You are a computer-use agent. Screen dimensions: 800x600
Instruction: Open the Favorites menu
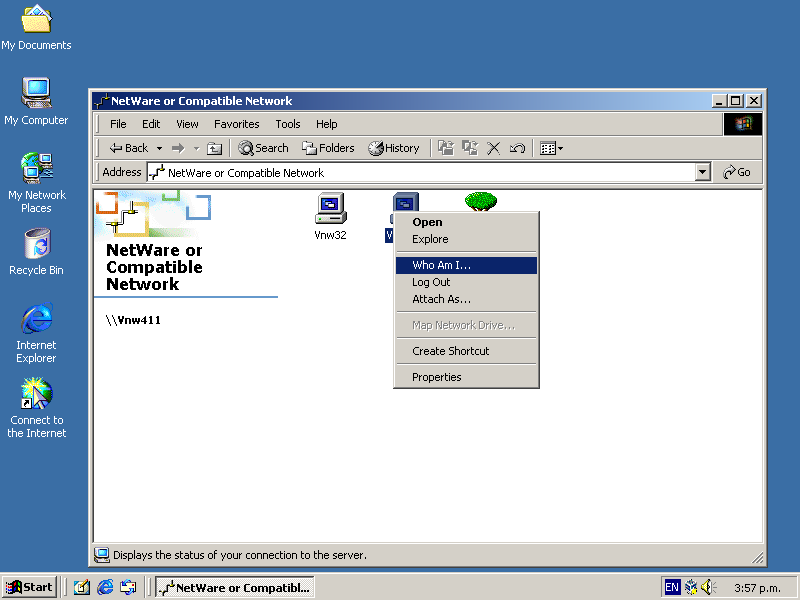pyautogui.click(x=237, y=124)
